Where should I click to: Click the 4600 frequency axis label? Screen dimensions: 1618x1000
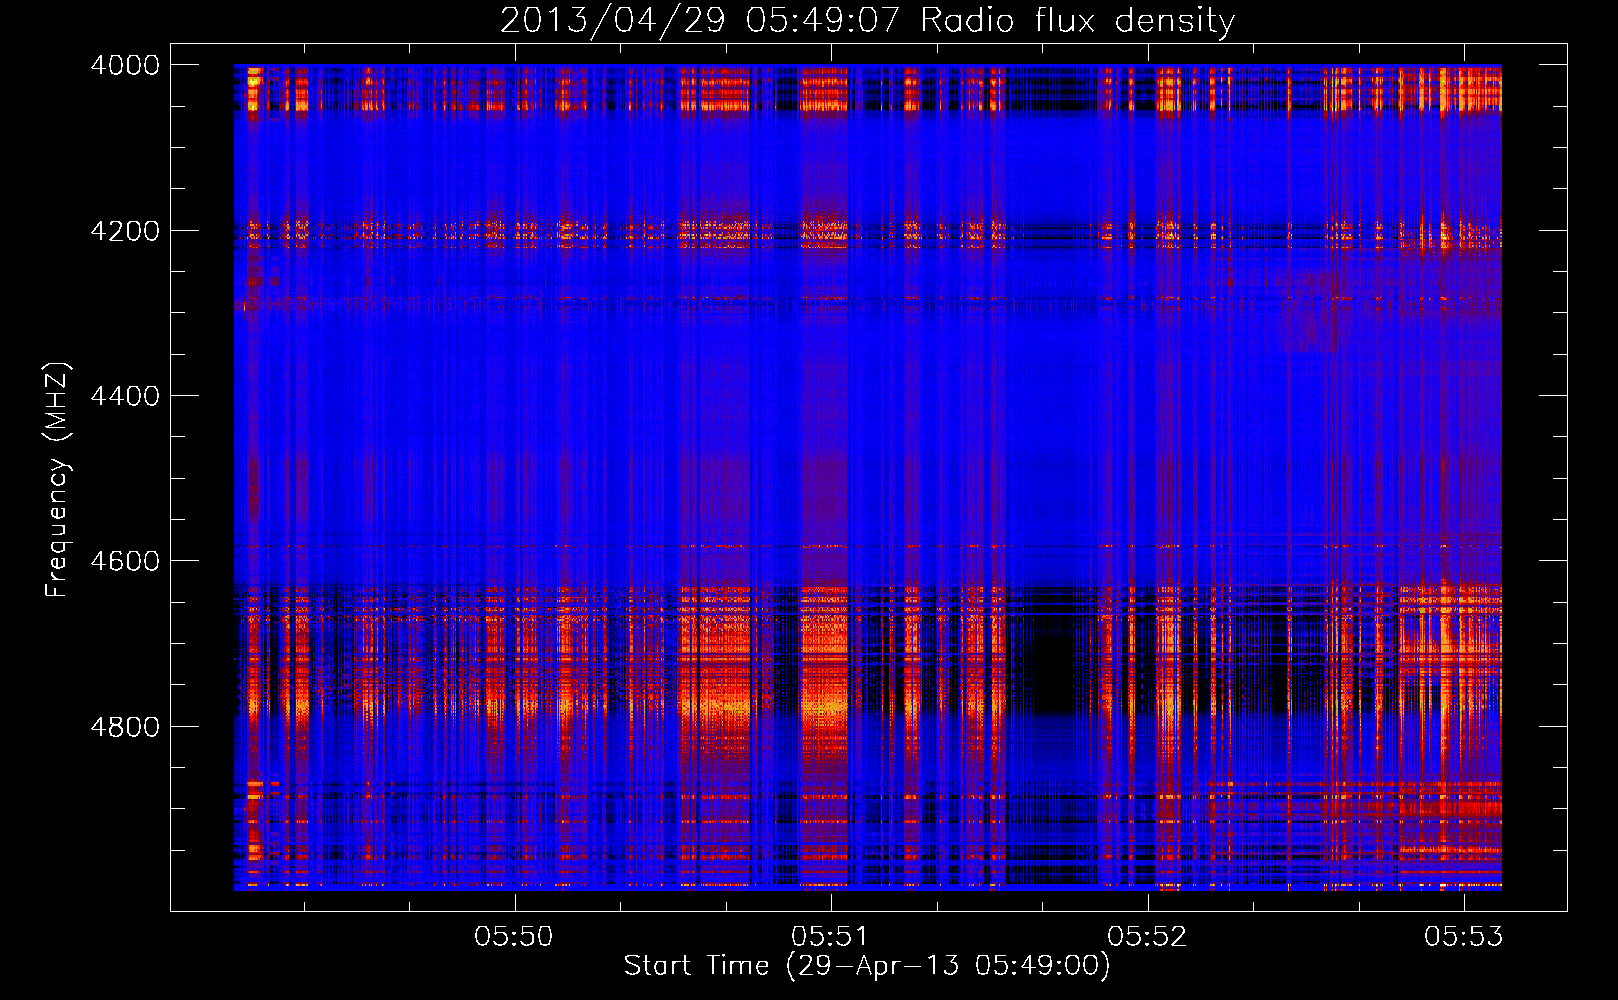125,561
